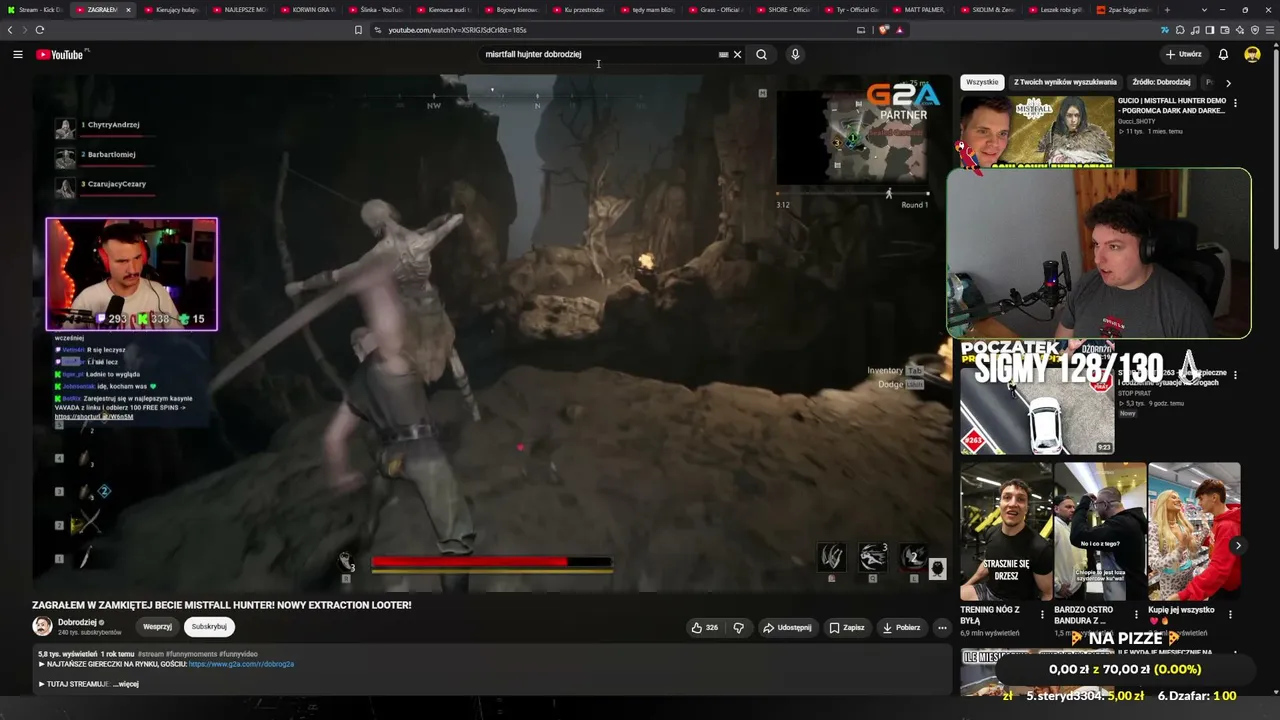Open YouTube notifications bell
This screenshot has height=720, width=1280.
click(1223, 55)
